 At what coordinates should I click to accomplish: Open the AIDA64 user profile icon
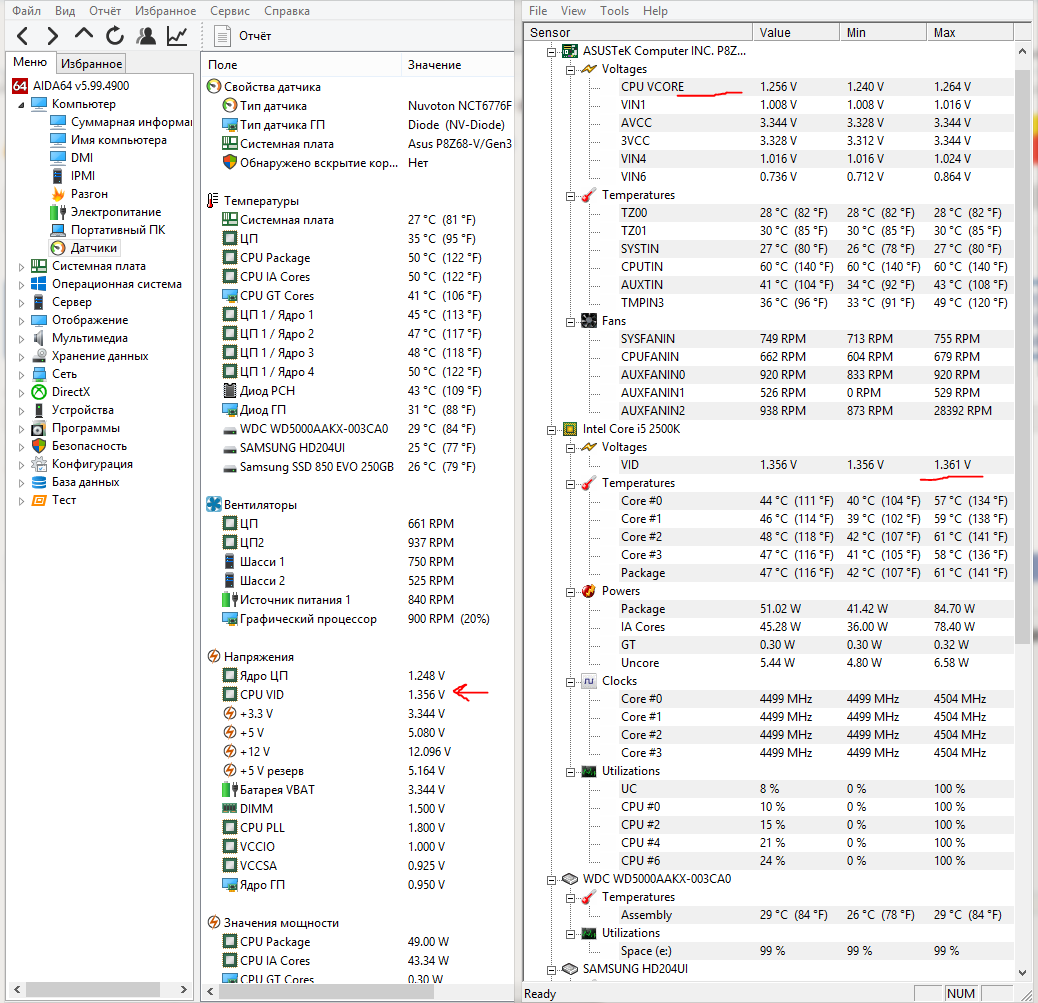click(x=146, y=36)
